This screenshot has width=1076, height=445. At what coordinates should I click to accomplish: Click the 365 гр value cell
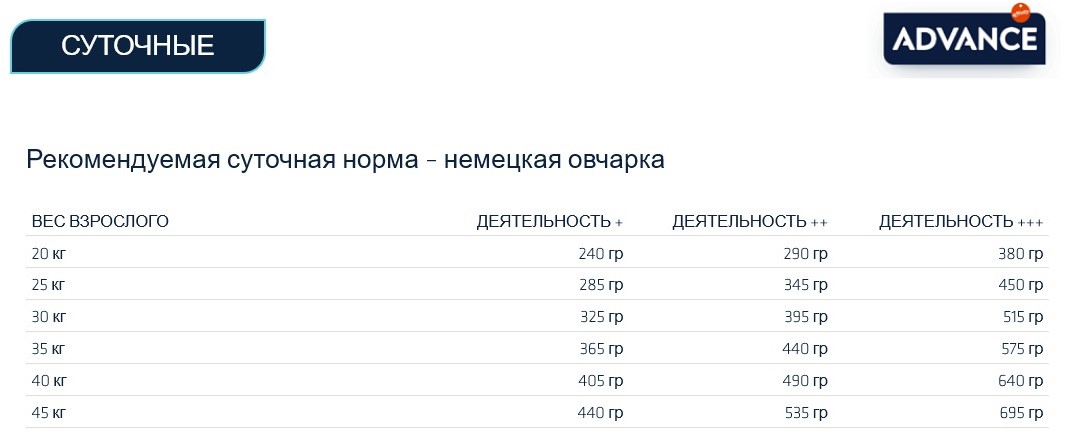coord(600,349)
